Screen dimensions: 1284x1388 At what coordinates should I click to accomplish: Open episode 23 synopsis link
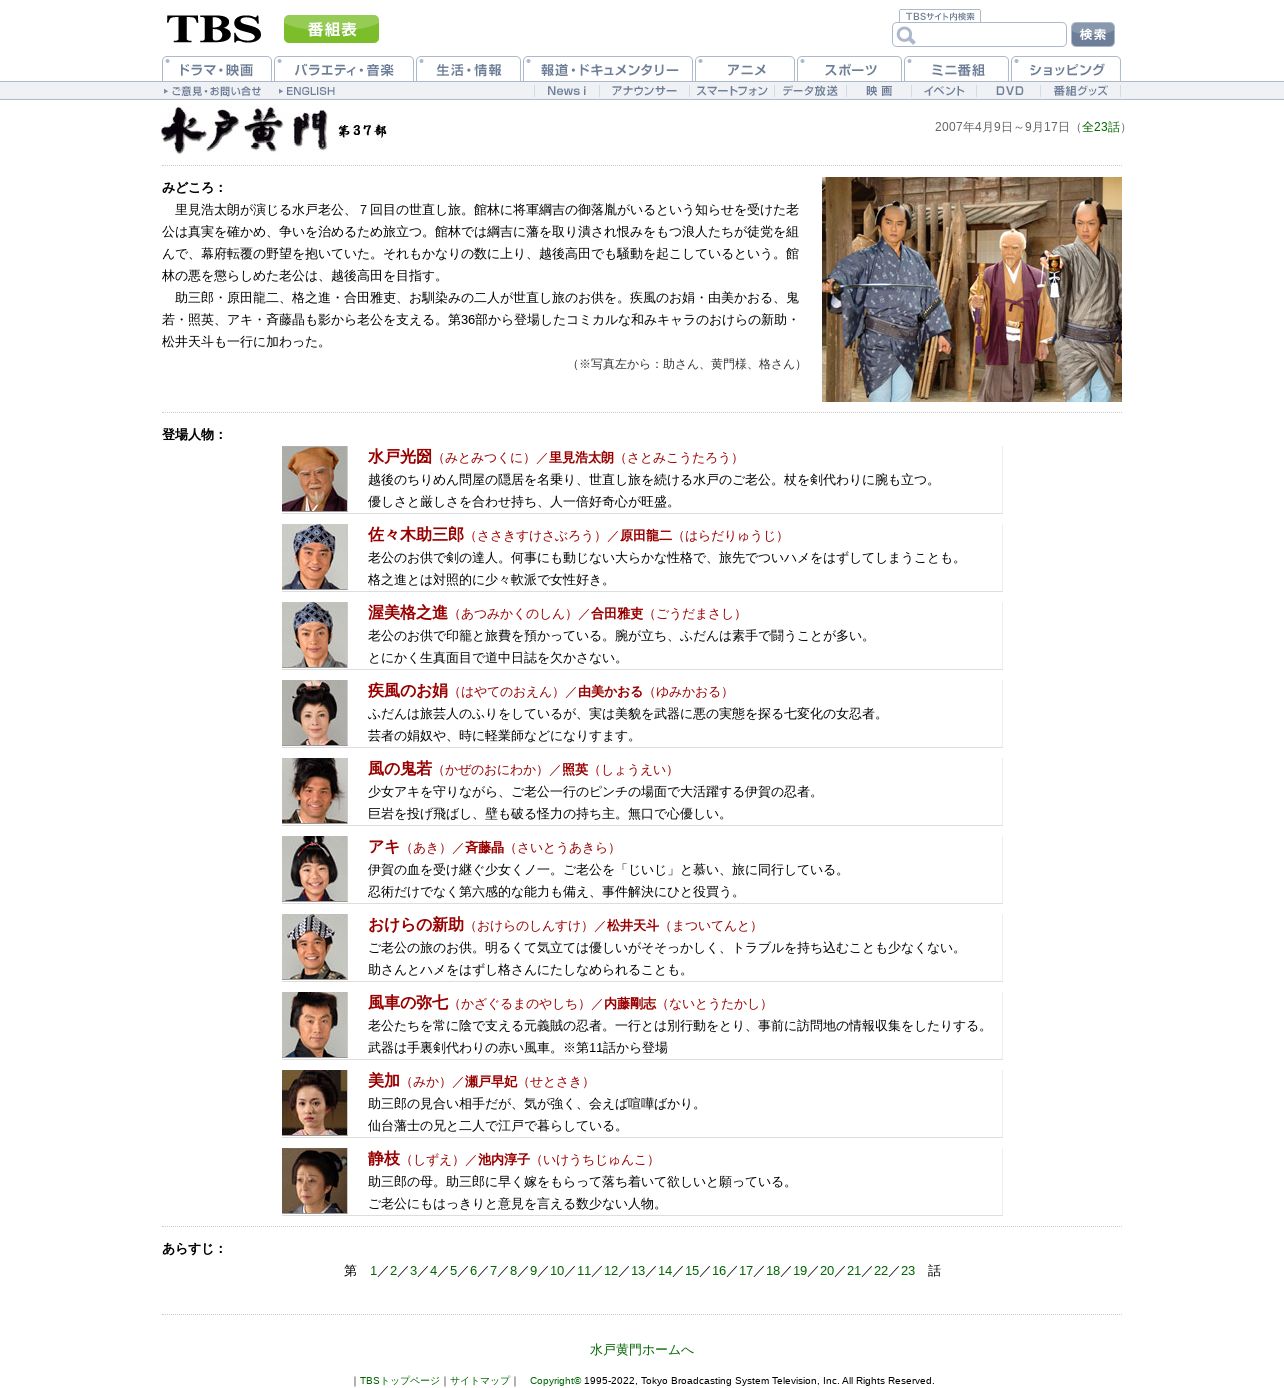point(908,1271)
